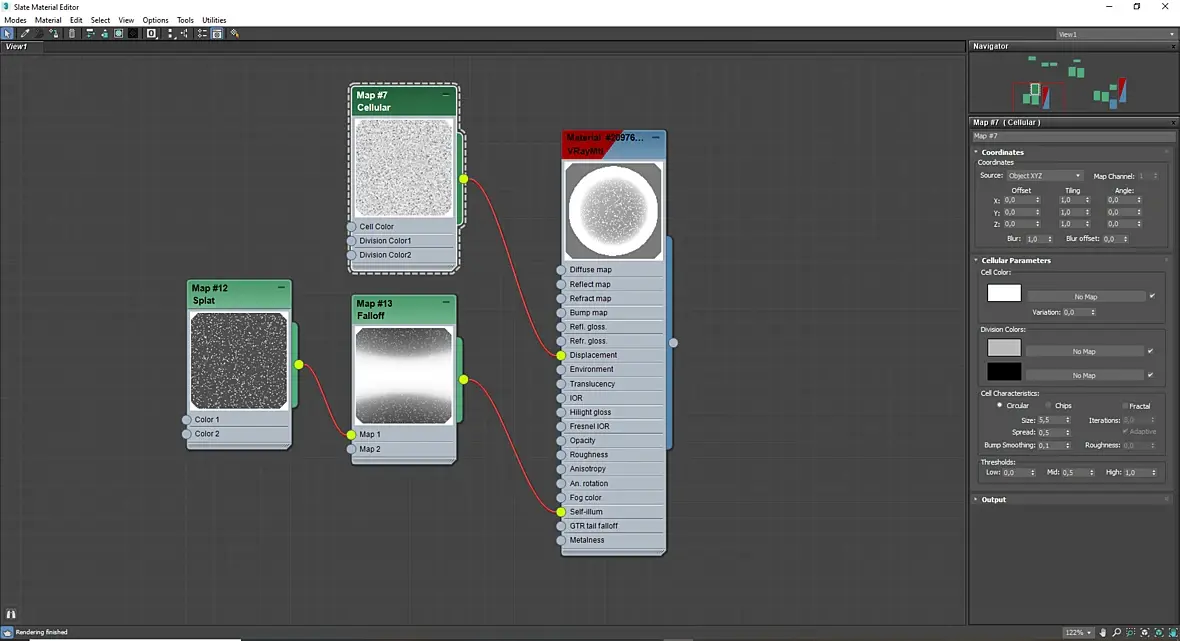Open the Material menu

48,20
